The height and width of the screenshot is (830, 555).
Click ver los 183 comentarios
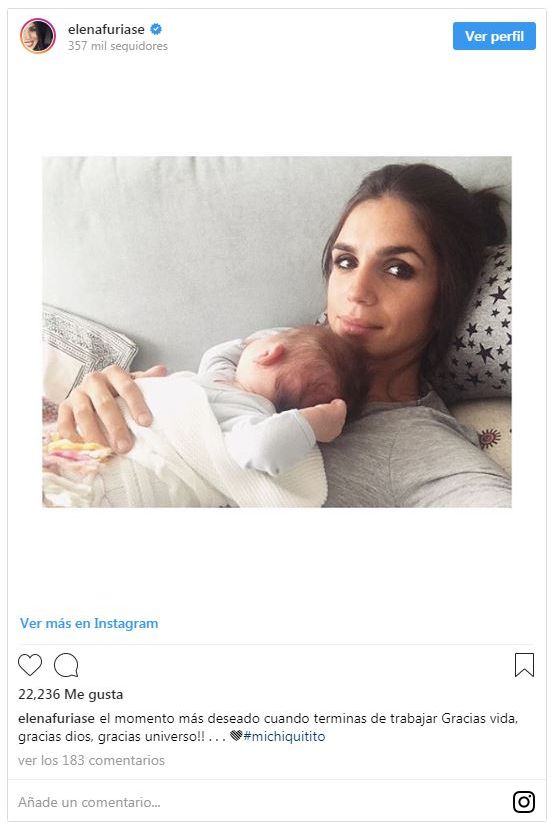point(91,760)
